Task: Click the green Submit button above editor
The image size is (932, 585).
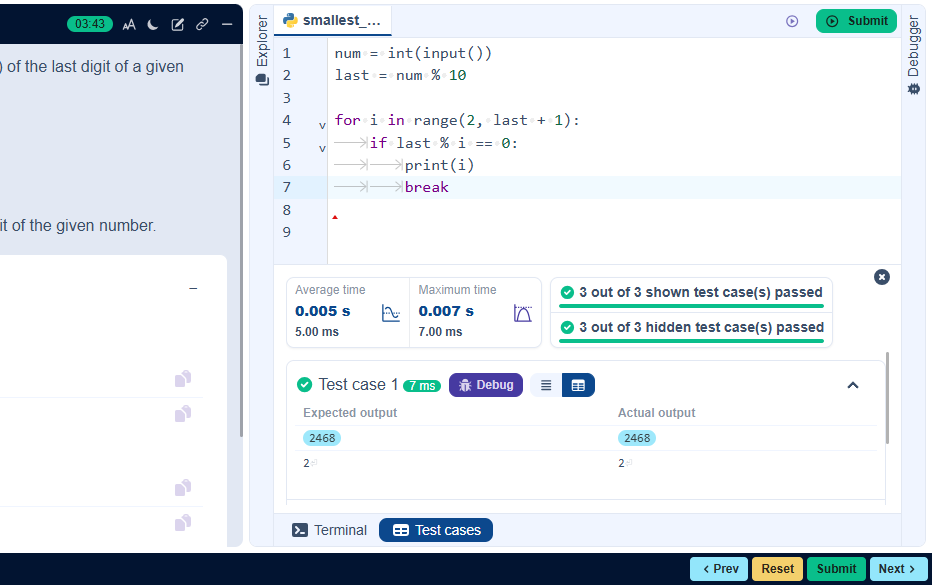Action: pyautogui.click(x=856, y=21)
